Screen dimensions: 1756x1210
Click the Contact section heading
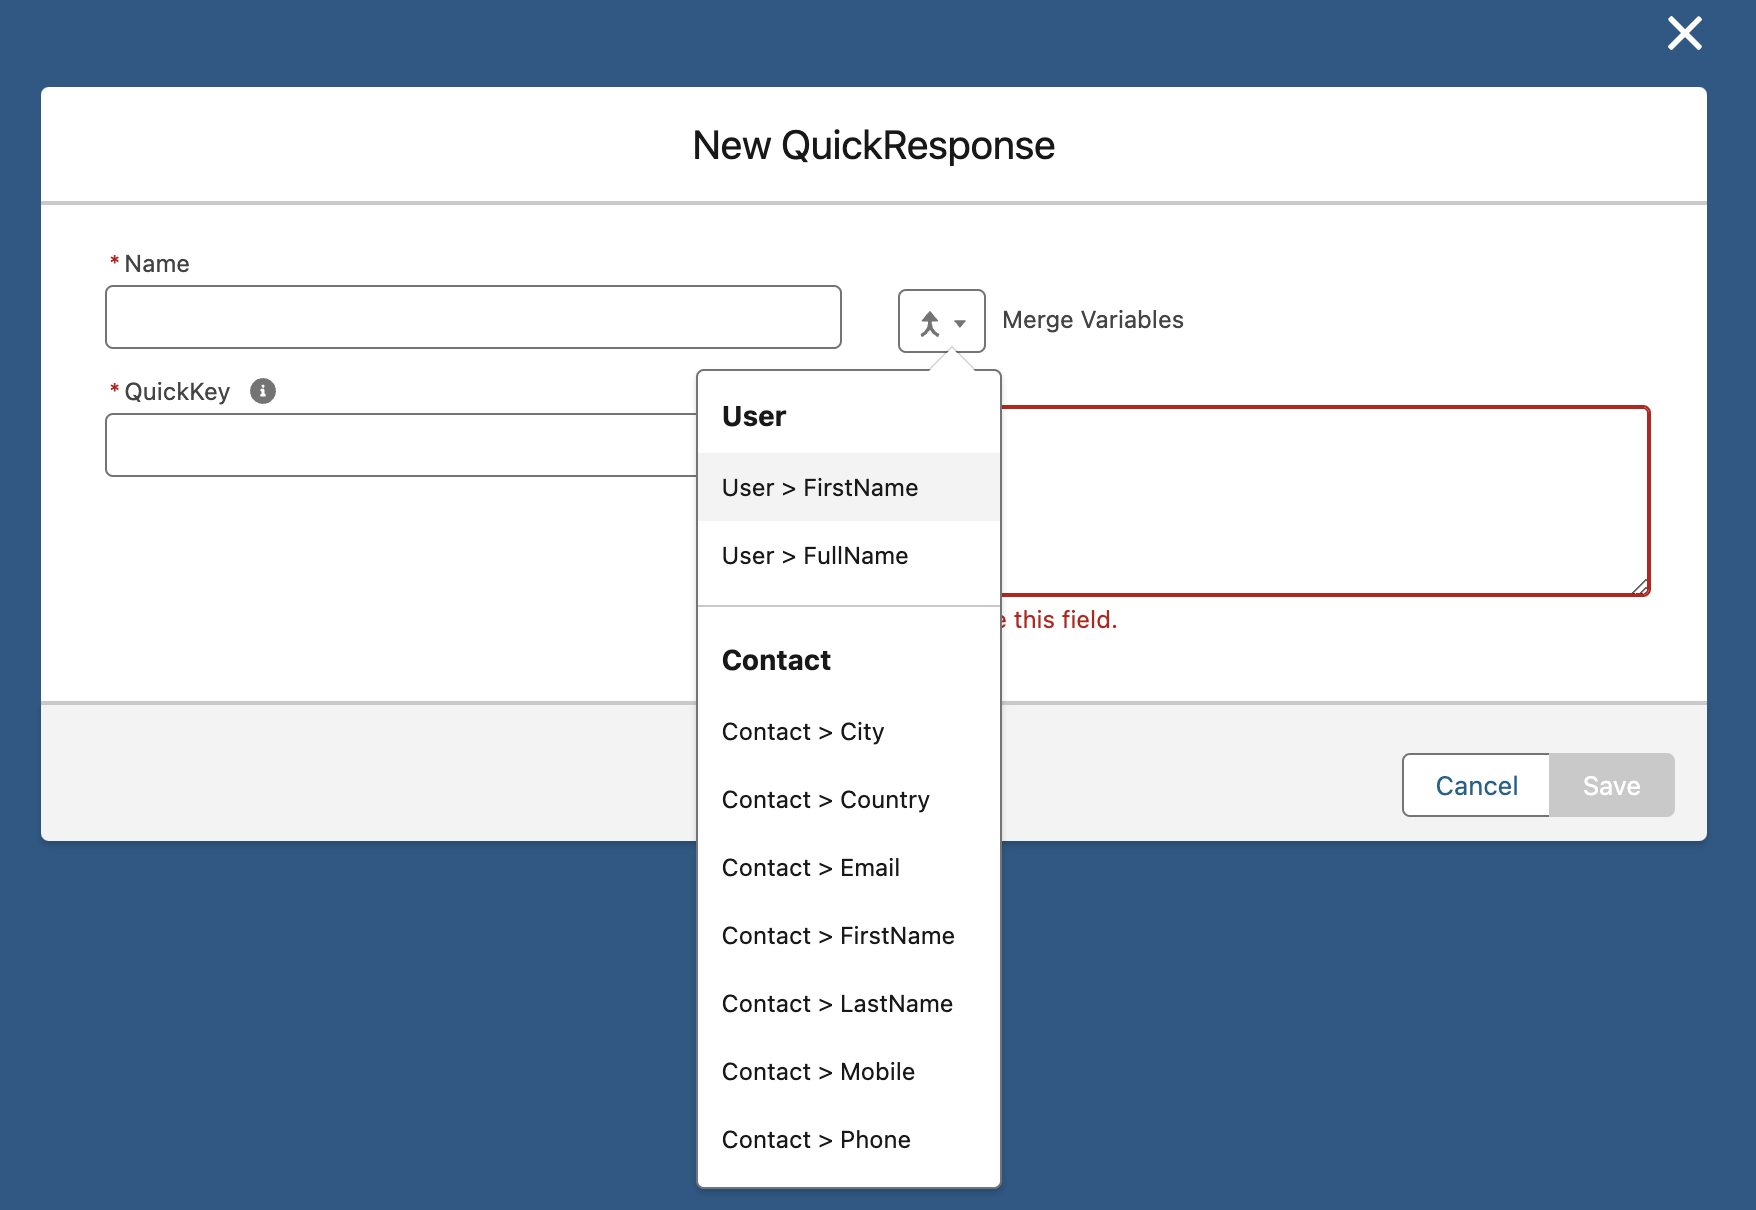click(776, 660)
